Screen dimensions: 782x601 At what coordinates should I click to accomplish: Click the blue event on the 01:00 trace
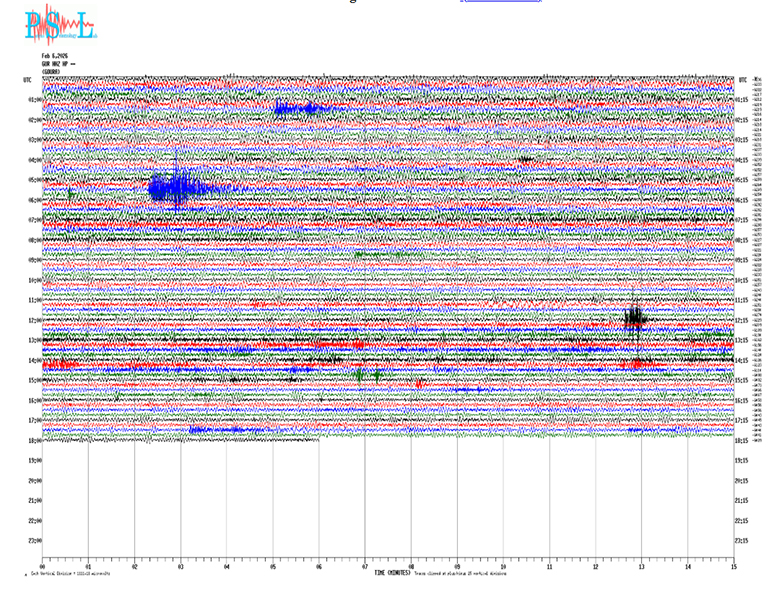[296, 108]
